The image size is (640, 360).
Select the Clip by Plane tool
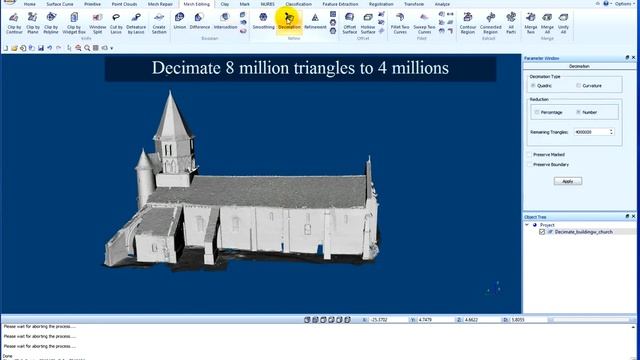[33, 23]
